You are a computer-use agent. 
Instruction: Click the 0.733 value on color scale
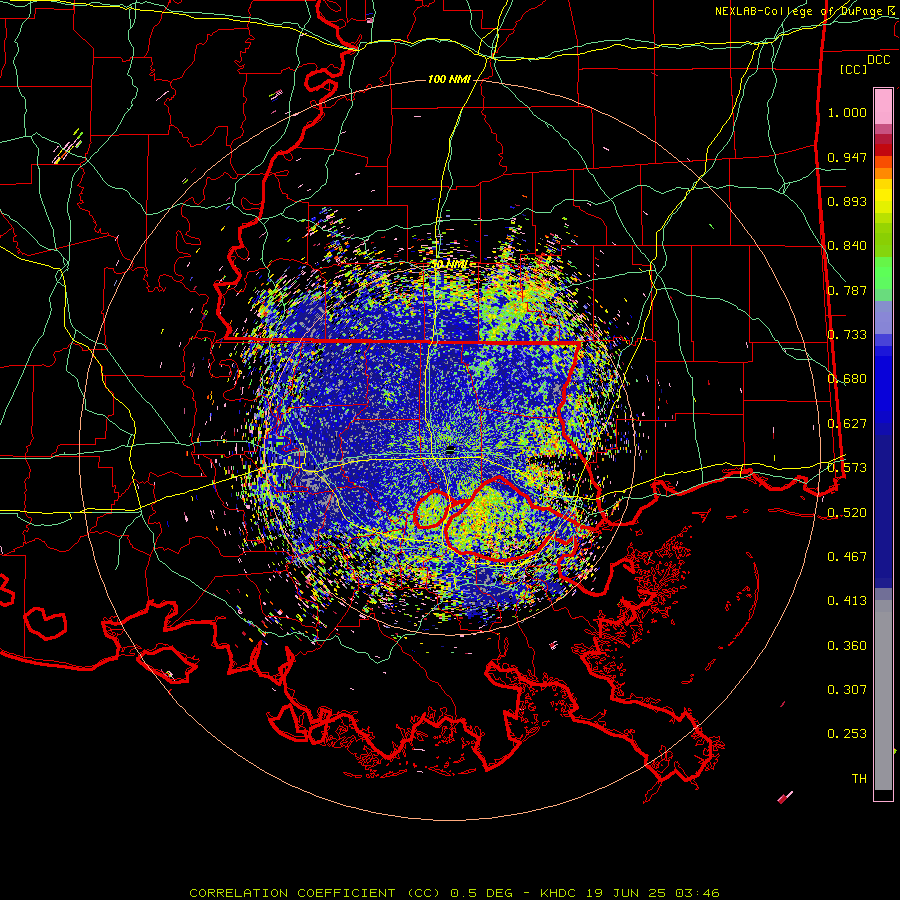(x=847, y=335)
